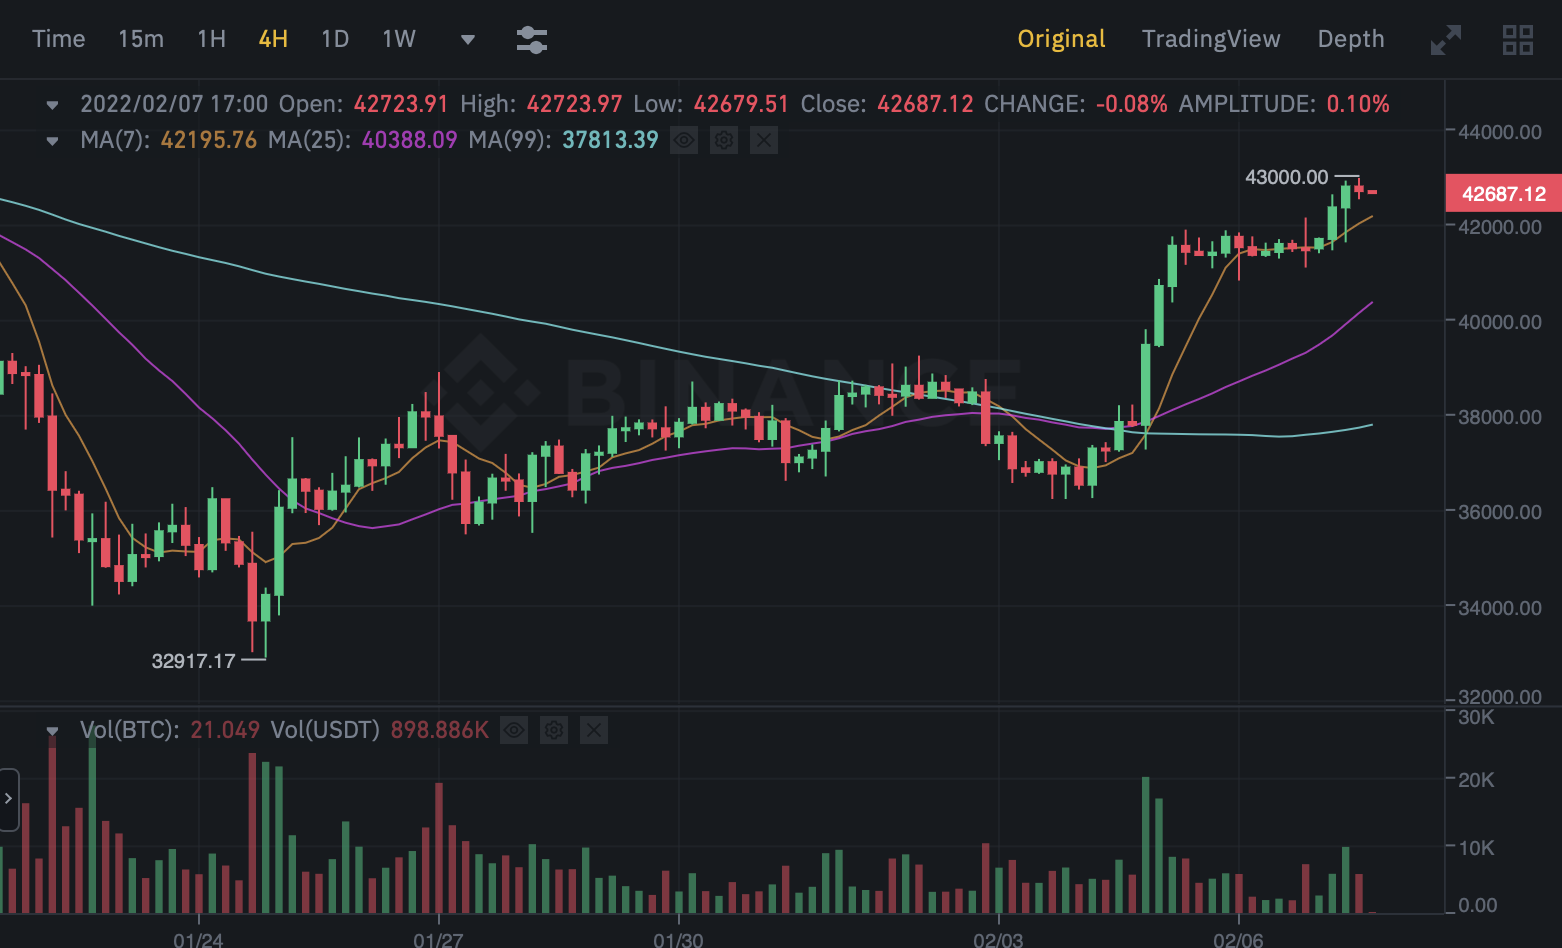Toggle MA indicator visibility eye icon

[x=684, y=140]
